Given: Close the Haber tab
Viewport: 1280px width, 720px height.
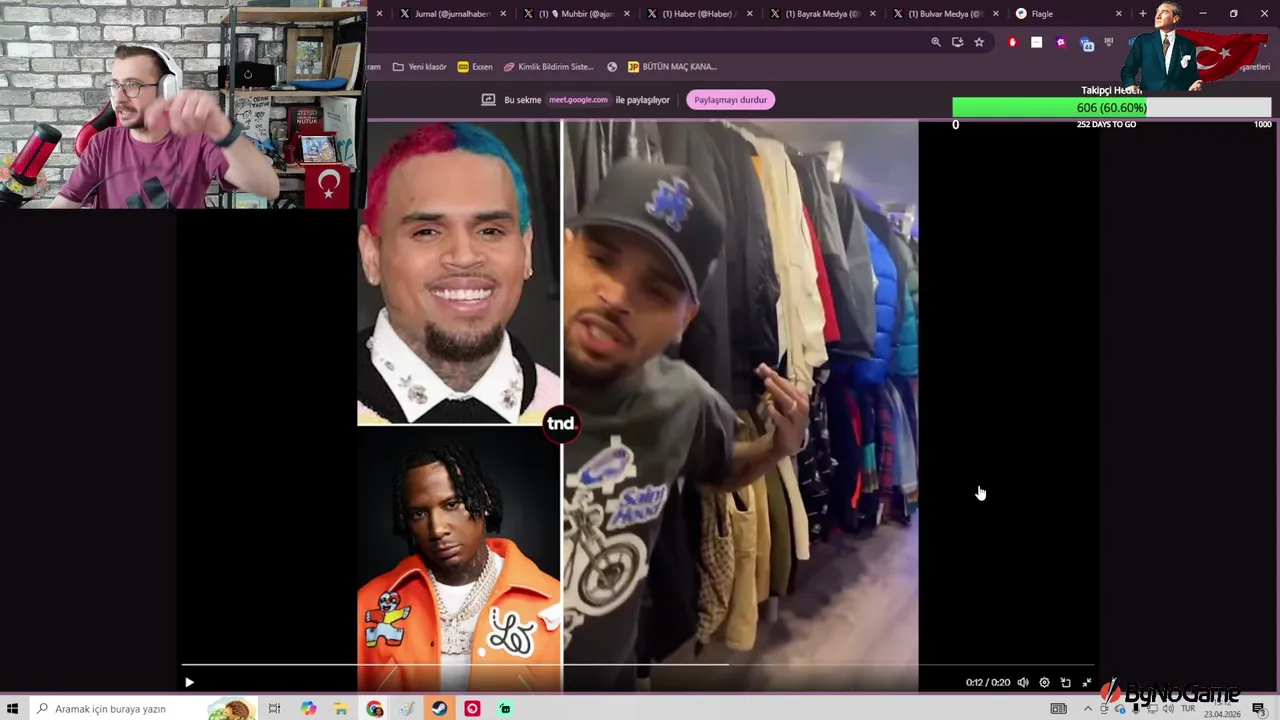Looking at the screenshot, I should (750, 14).
